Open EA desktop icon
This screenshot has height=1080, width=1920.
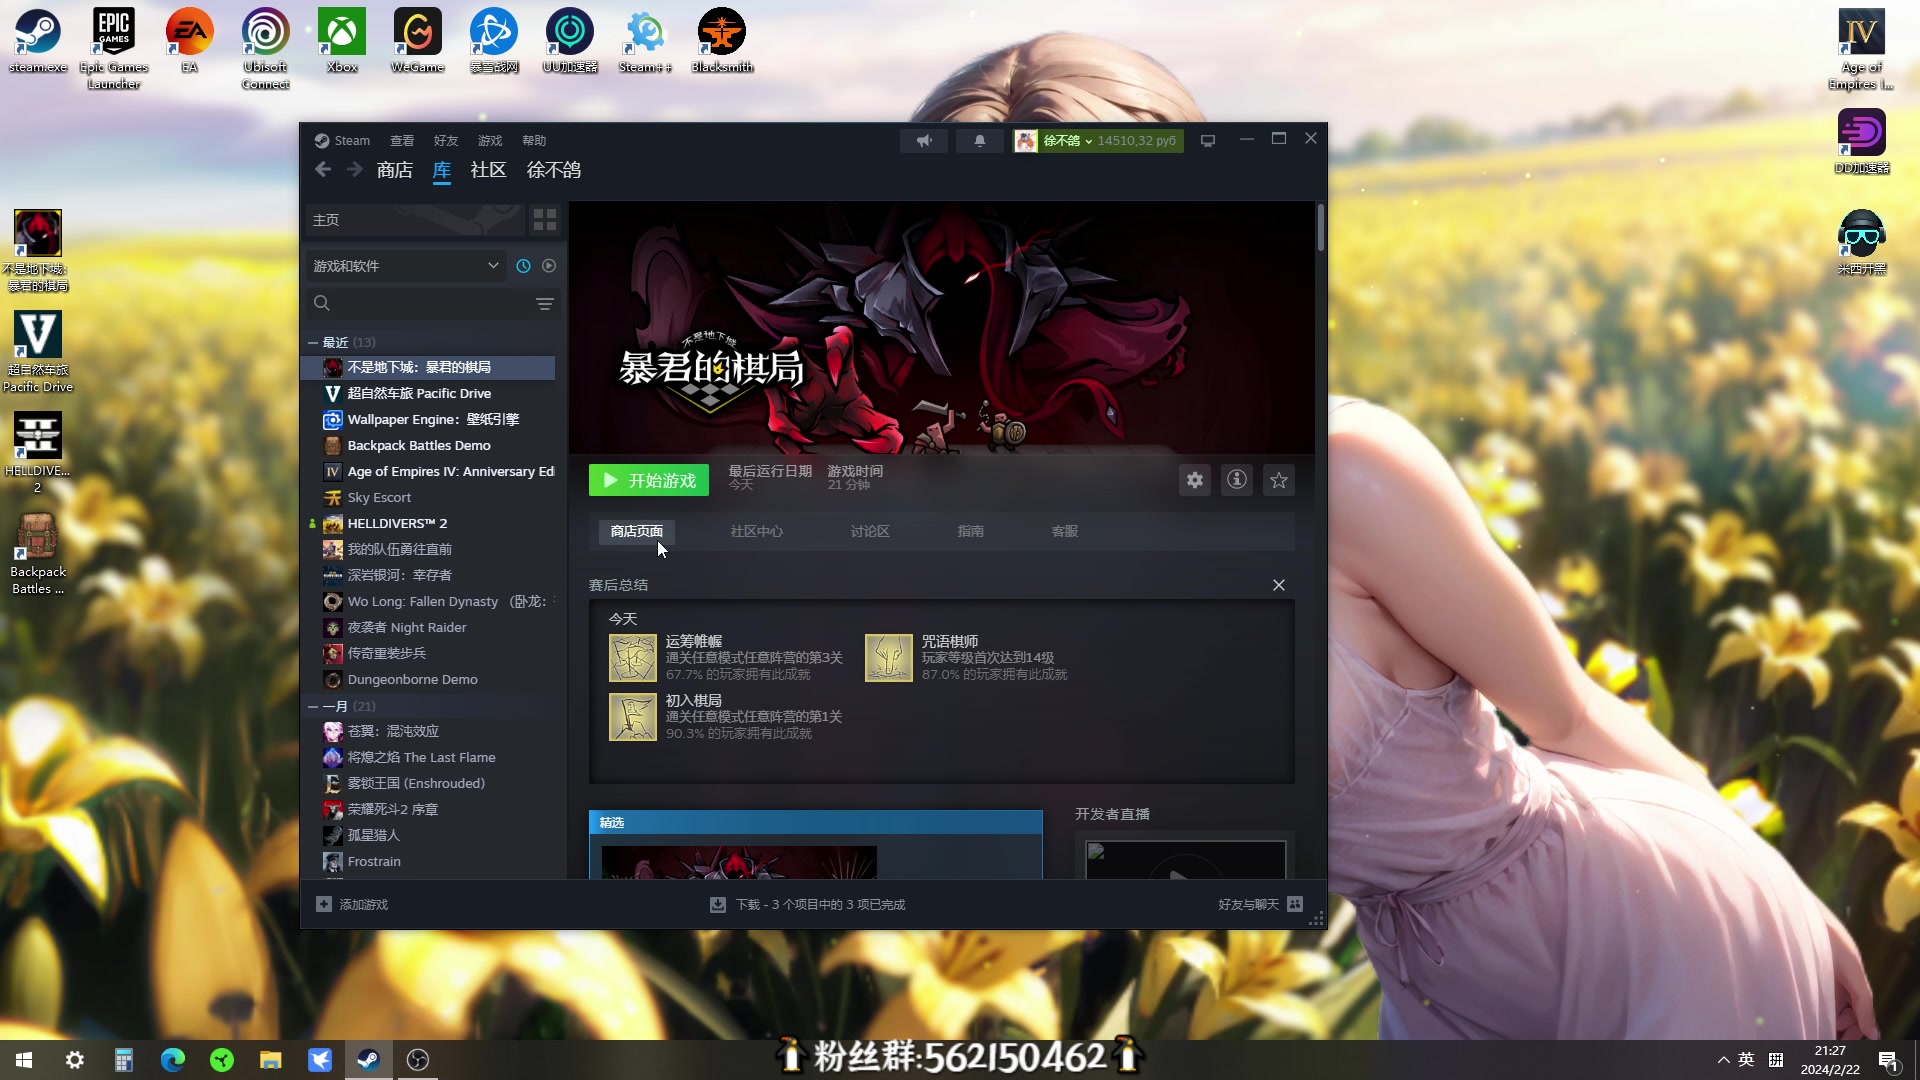pos(190,40)
